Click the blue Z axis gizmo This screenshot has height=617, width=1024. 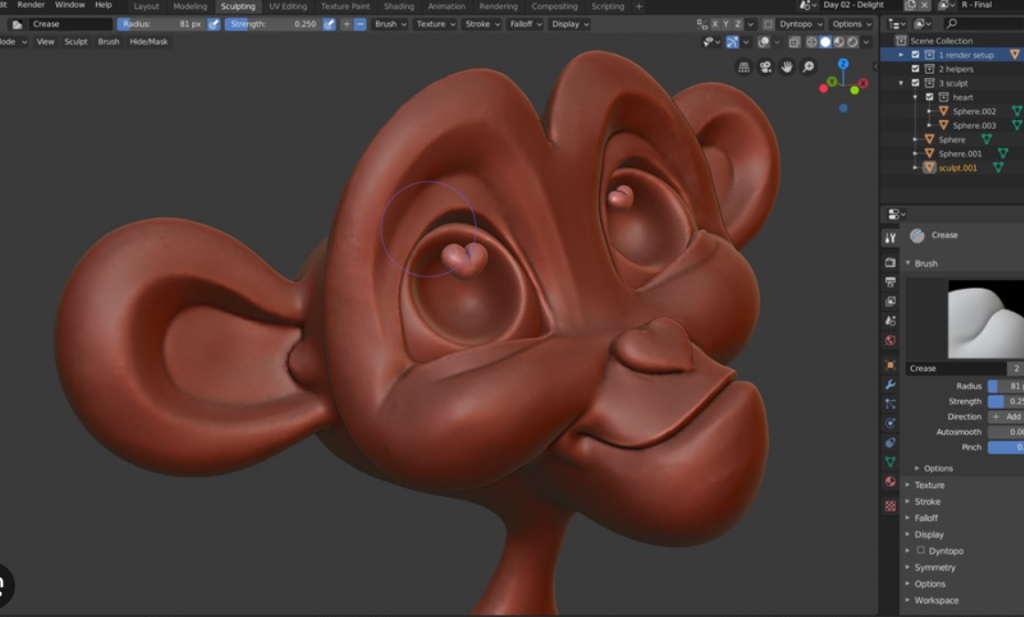(x=843, y=63)
